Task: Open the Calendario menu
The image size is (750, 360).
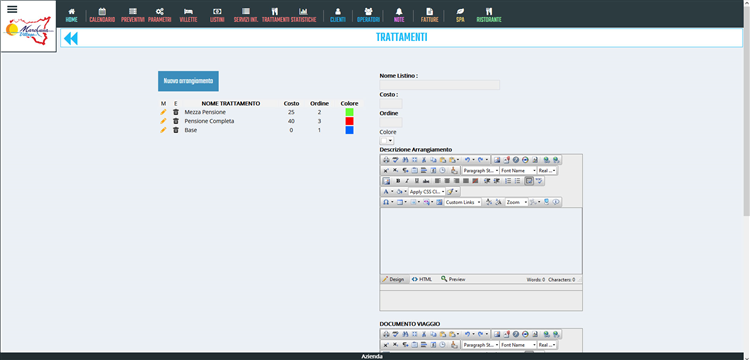Action: (102, 15)
